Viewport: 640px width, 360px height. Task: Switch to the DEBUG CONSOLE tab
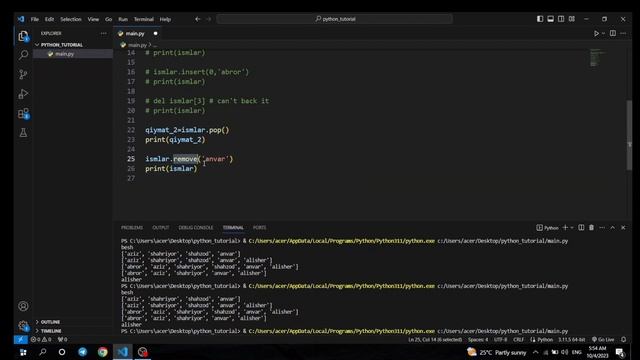[196, 227]
